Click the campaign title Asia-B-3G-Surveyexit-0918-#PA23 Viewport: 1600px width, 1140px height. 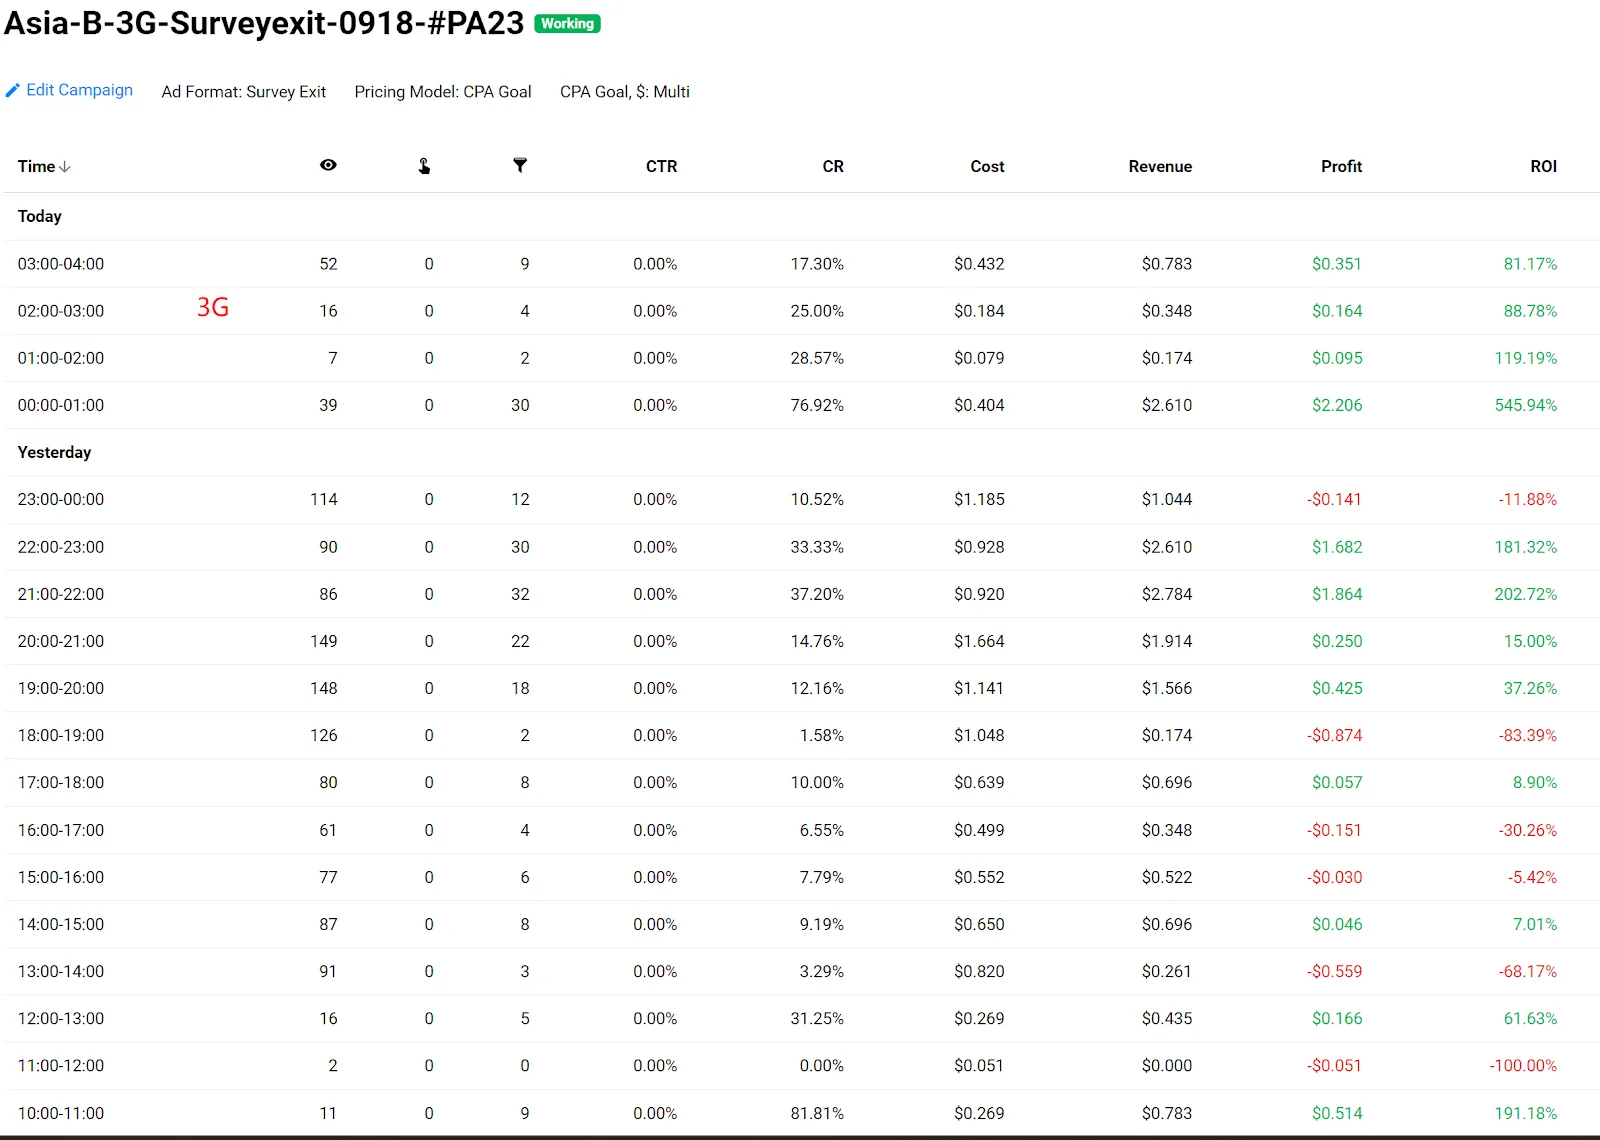click(264, 23)
